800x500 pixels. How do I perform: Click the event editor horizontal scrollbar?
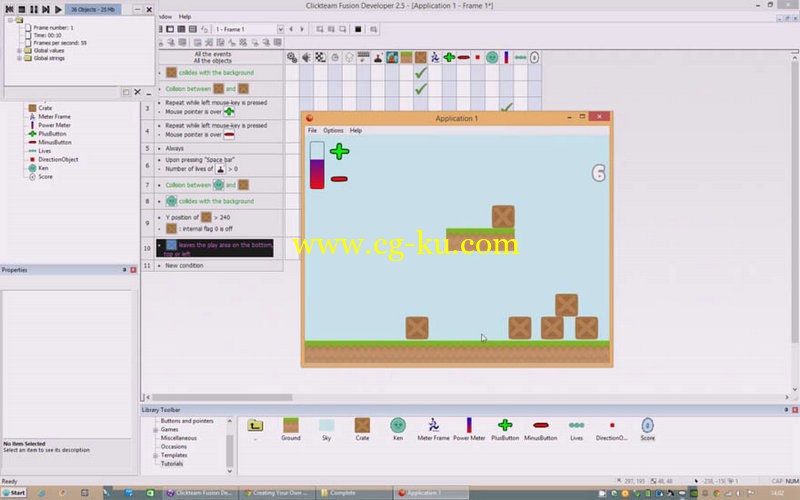[222, 397]
